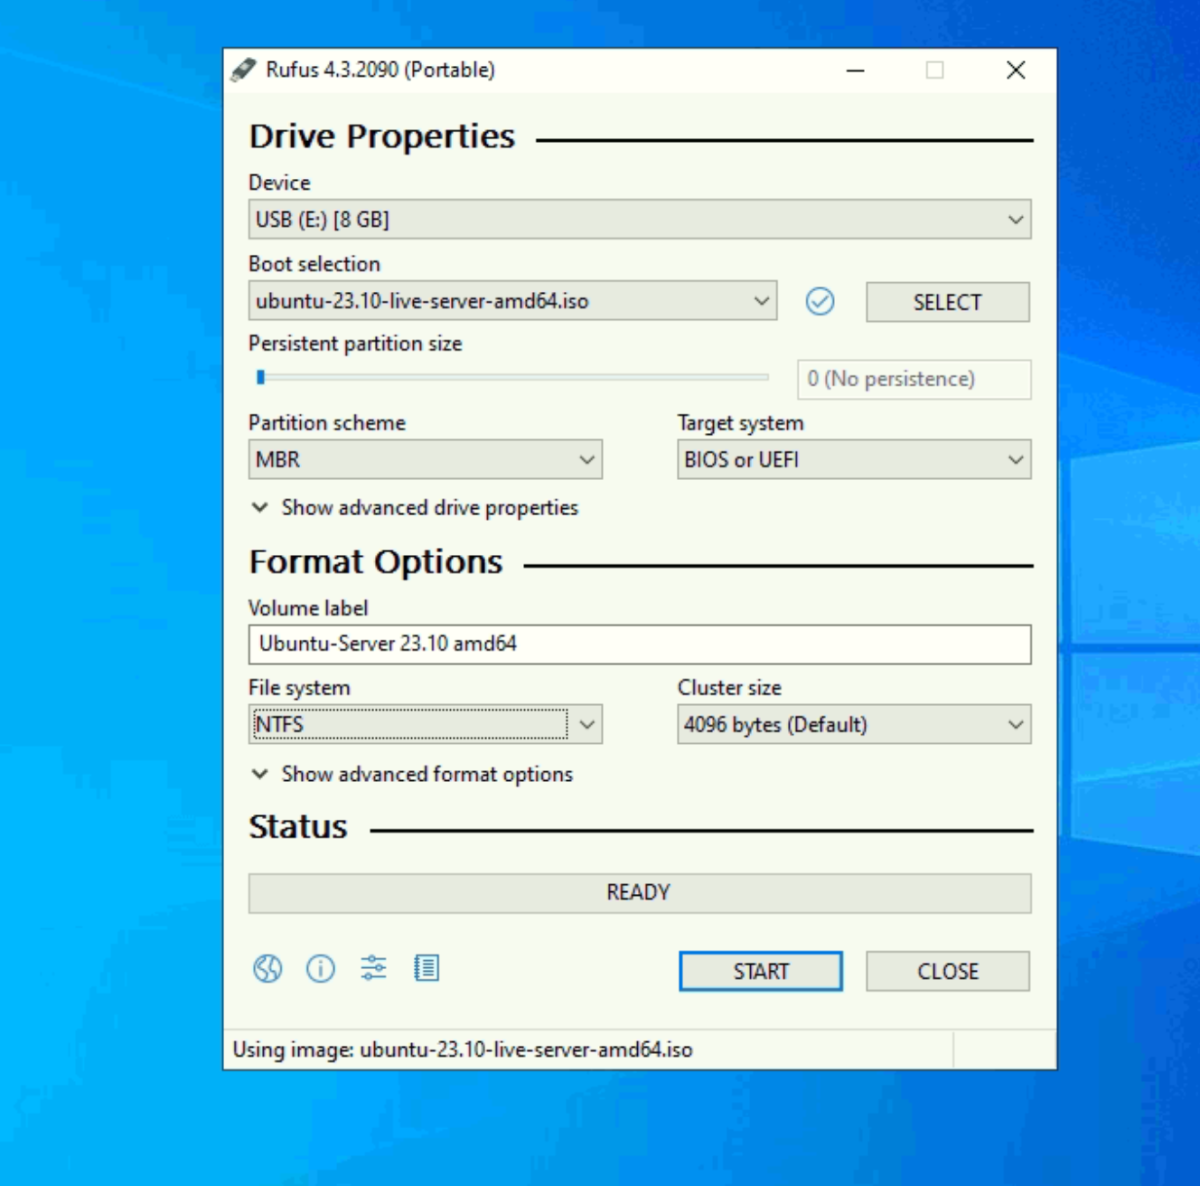Click the START button
1200x1186 pixels.
761,971
